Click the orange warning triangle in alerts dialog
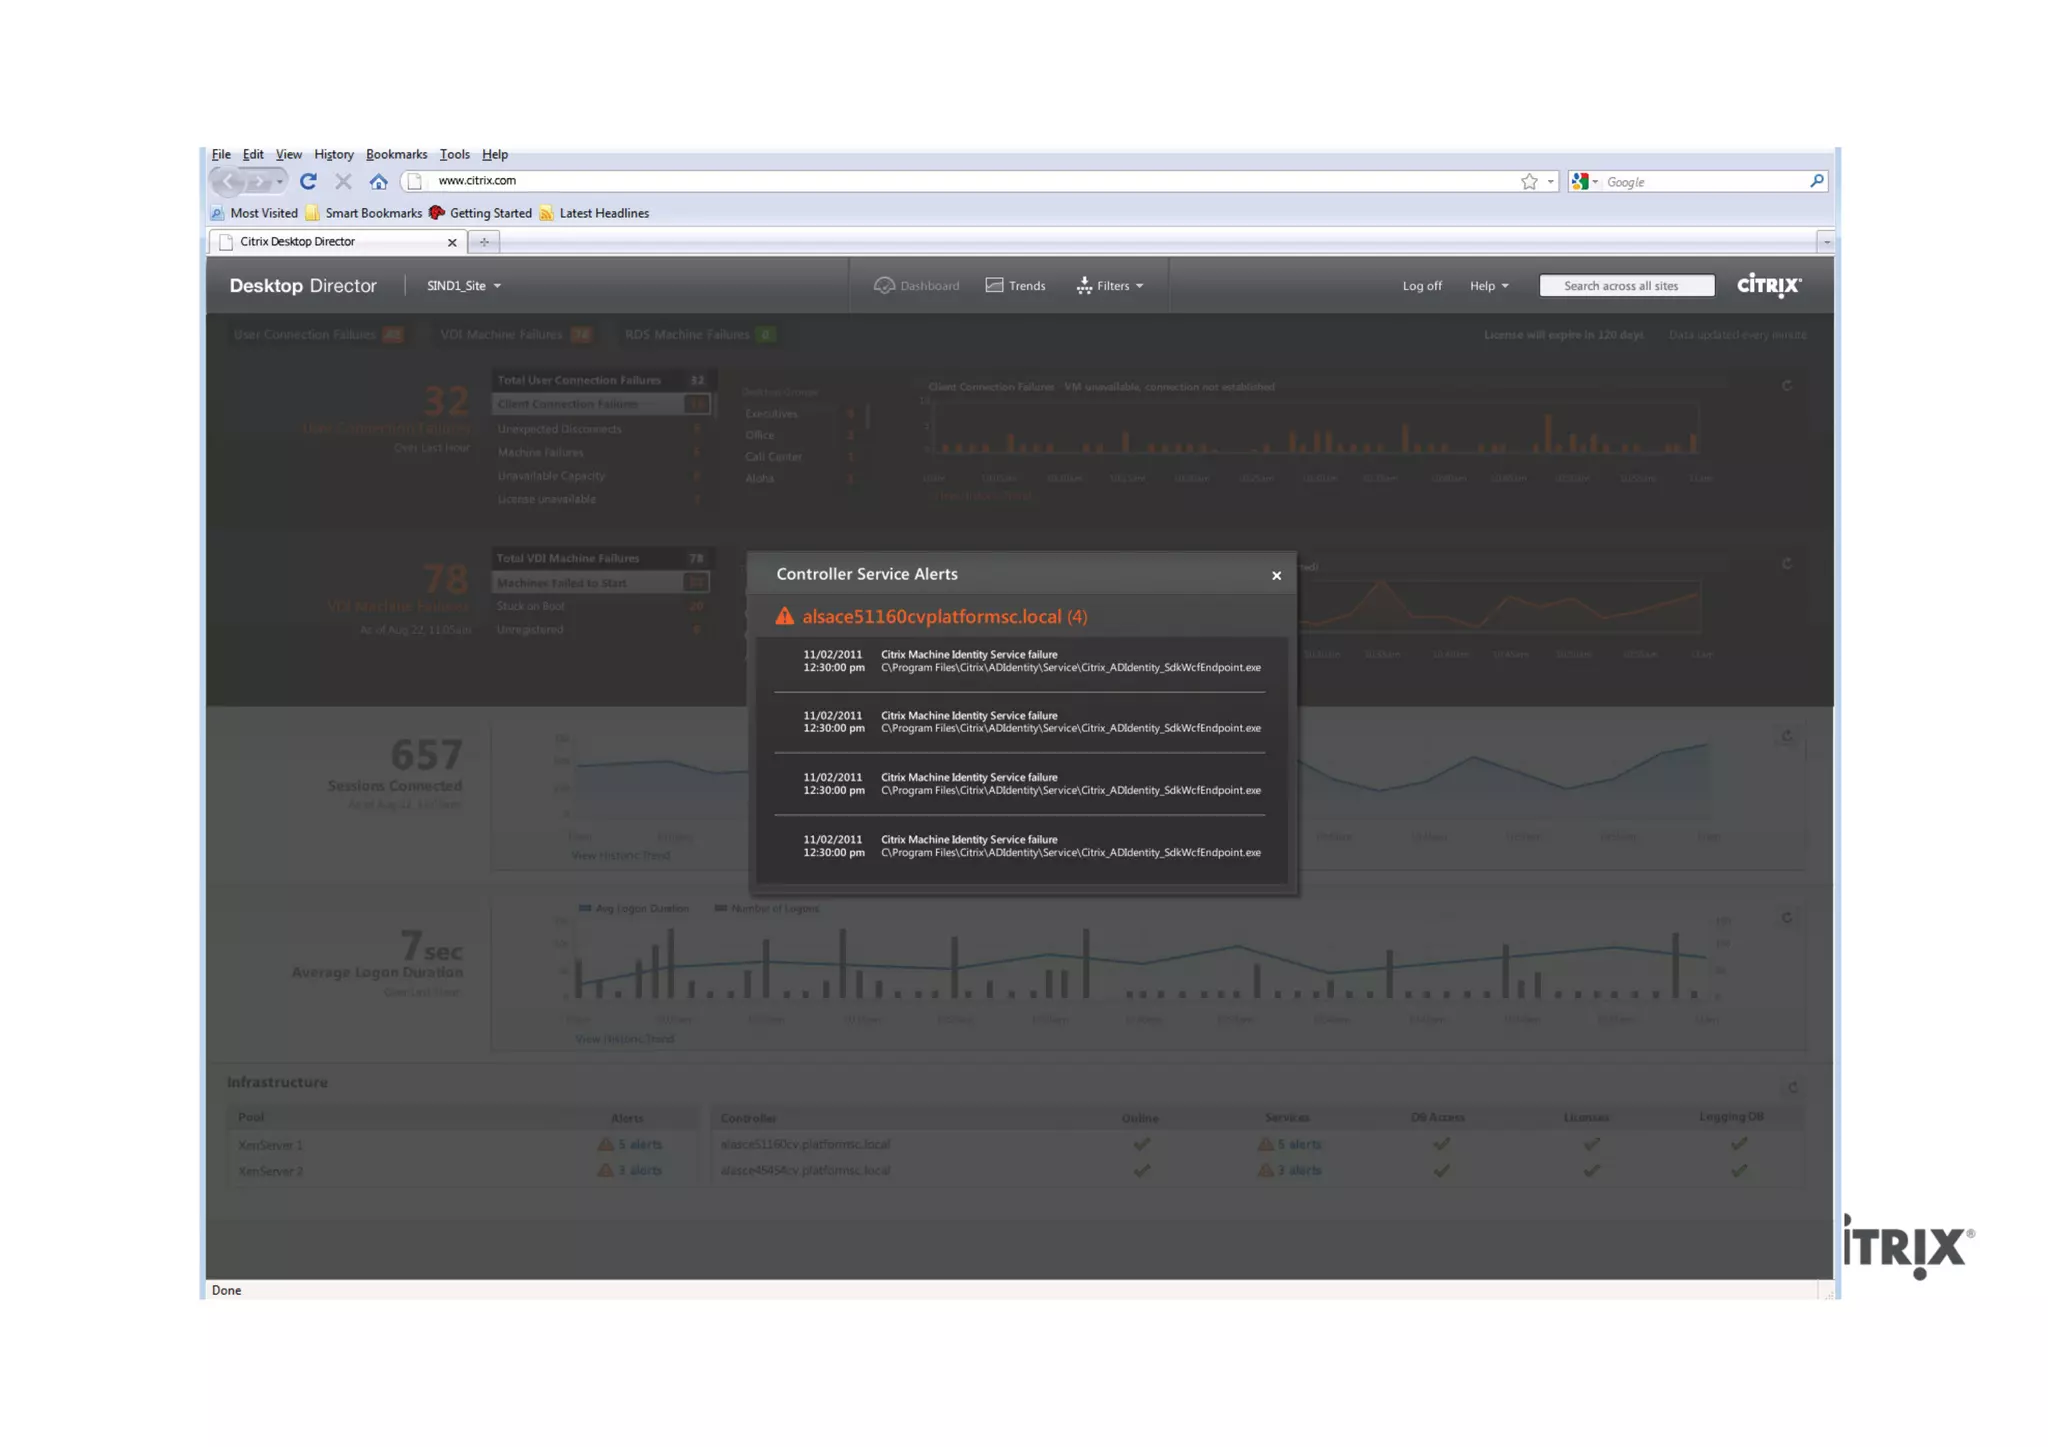The height and width of the screenshot is (1447, 2048). pos(785,616)
